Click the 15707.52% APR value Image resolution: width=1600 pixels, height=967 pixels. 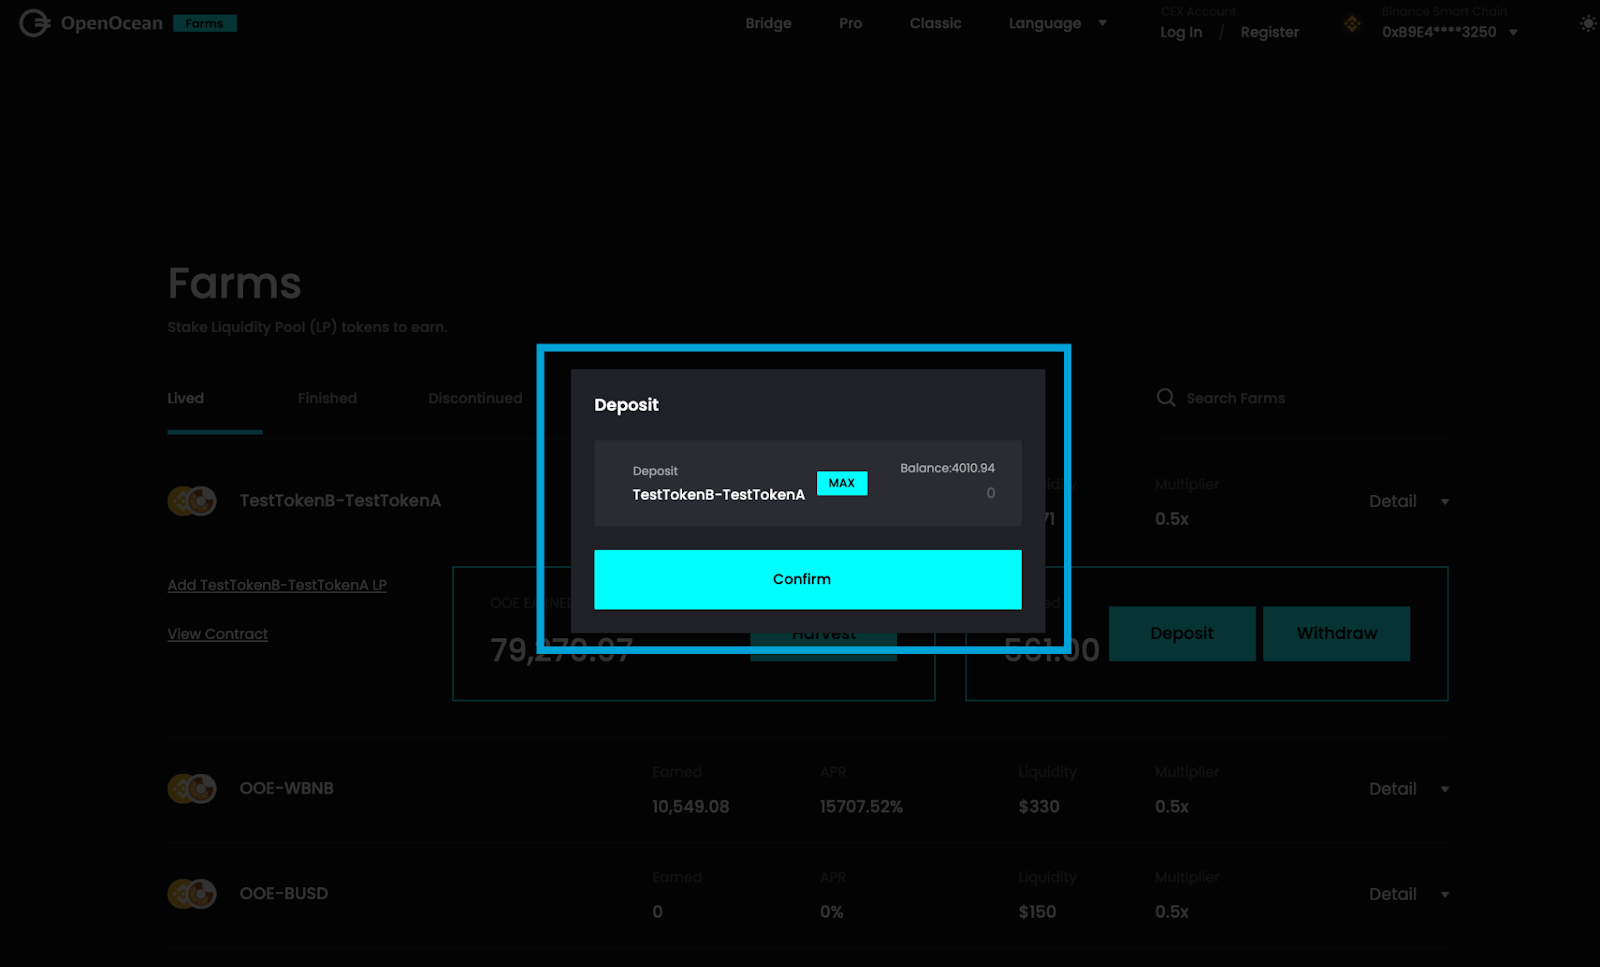click(x=861, y=807)
